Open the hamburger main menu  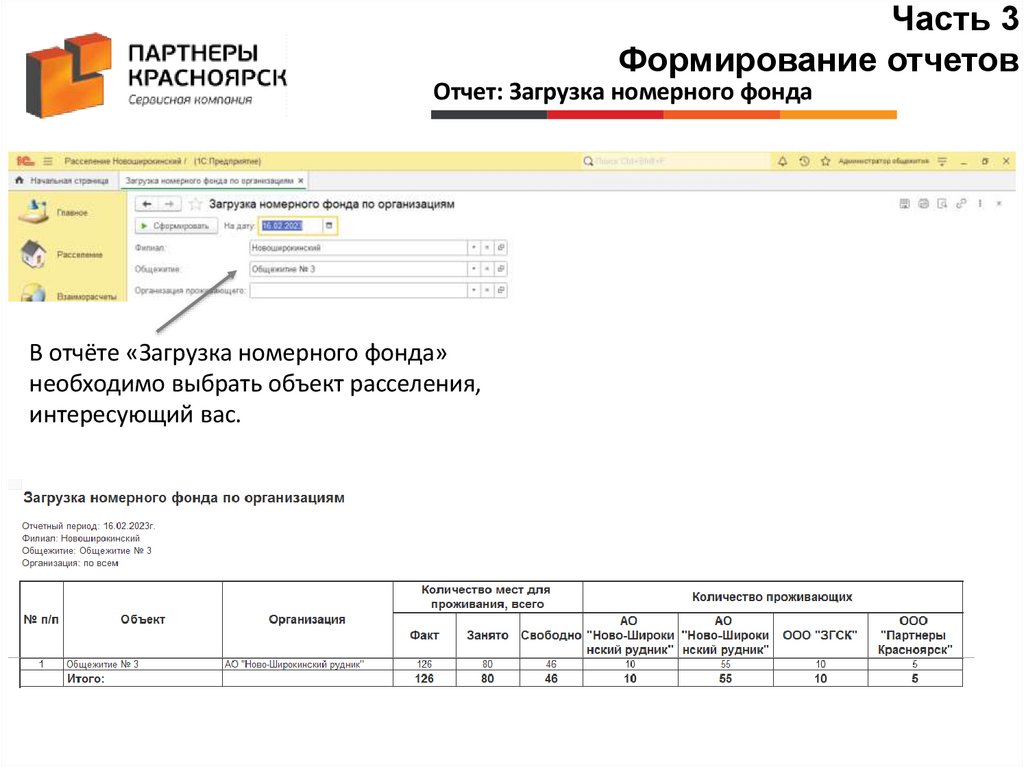pos(48,161)
